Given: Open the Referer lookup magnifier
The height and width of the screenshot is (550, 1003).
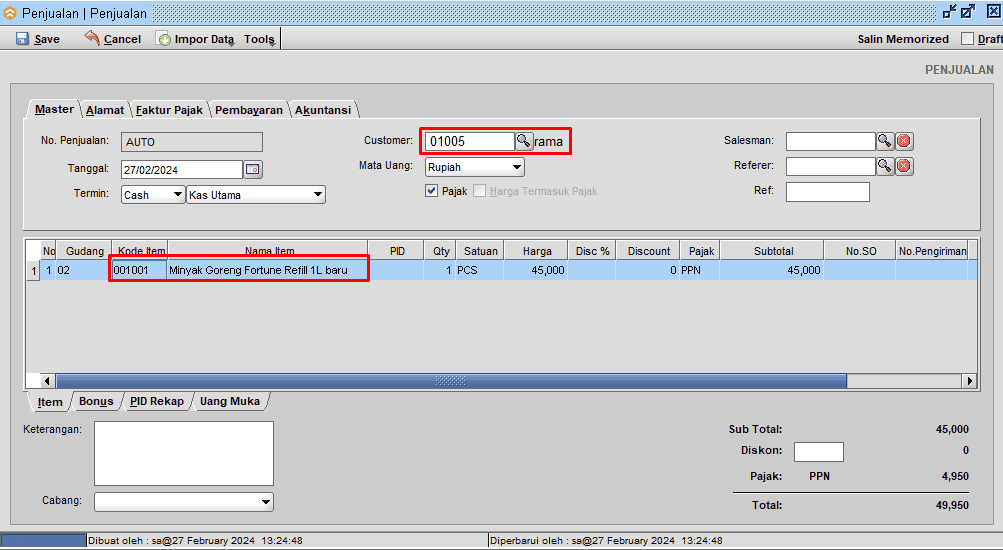Looking at the screenshot, I should 885,166.
